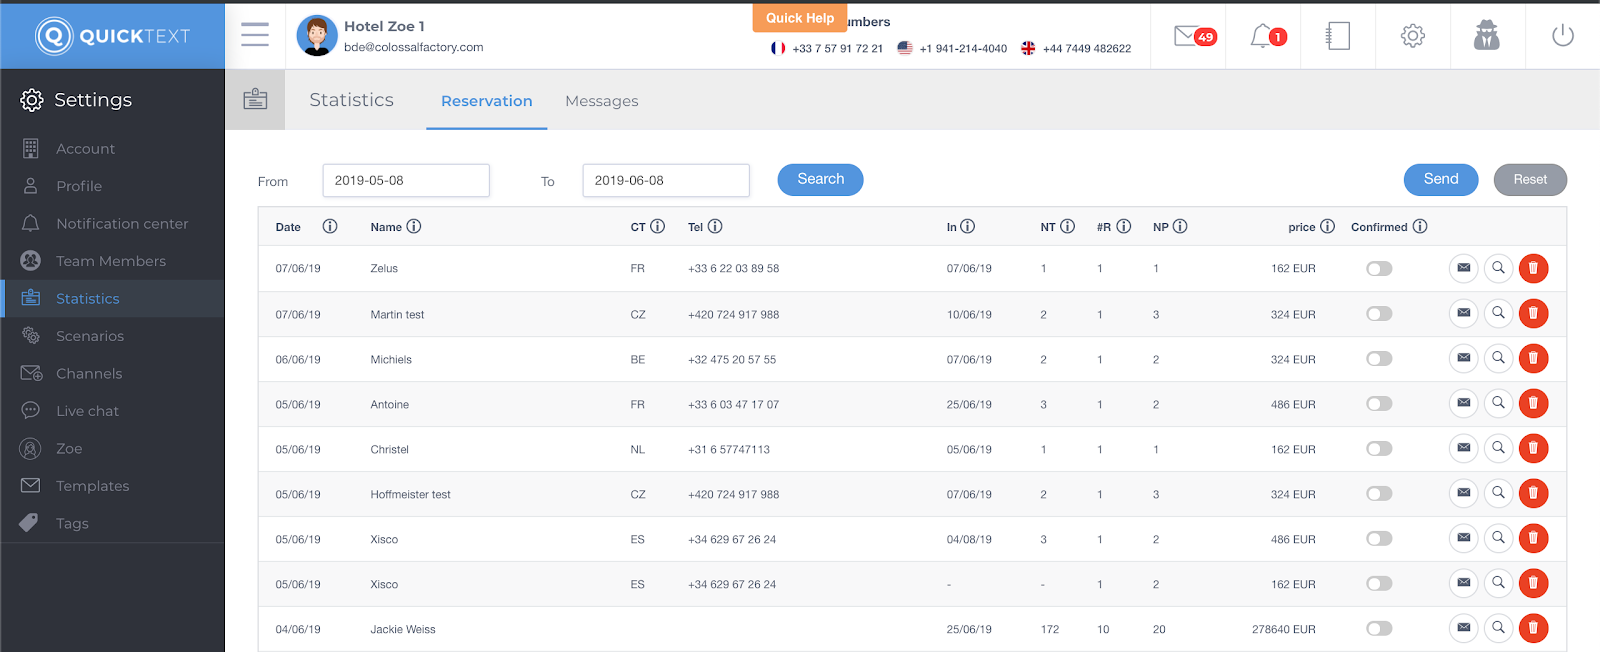Click the US number +1 941-214-4040
The width and height of the screenshot is (1600, 652).
(x=963, y=48)
